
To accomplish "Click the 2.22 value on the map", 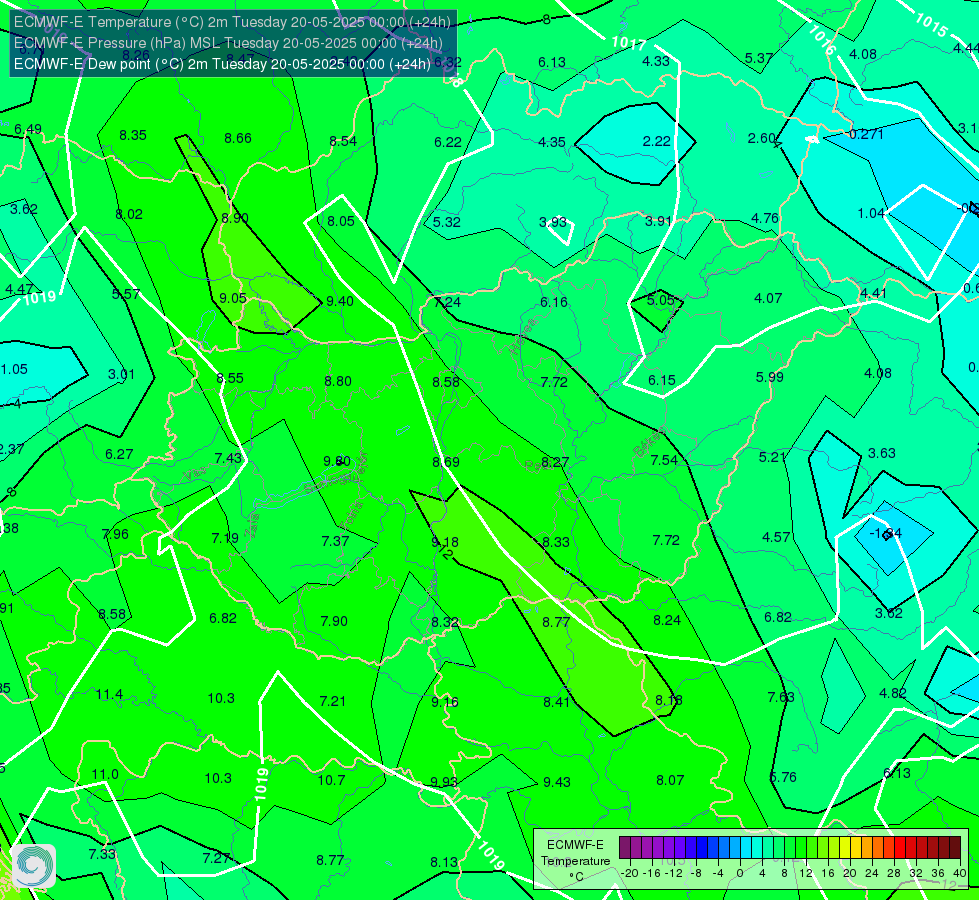I will pyautogui.click(x=656, y=141).
